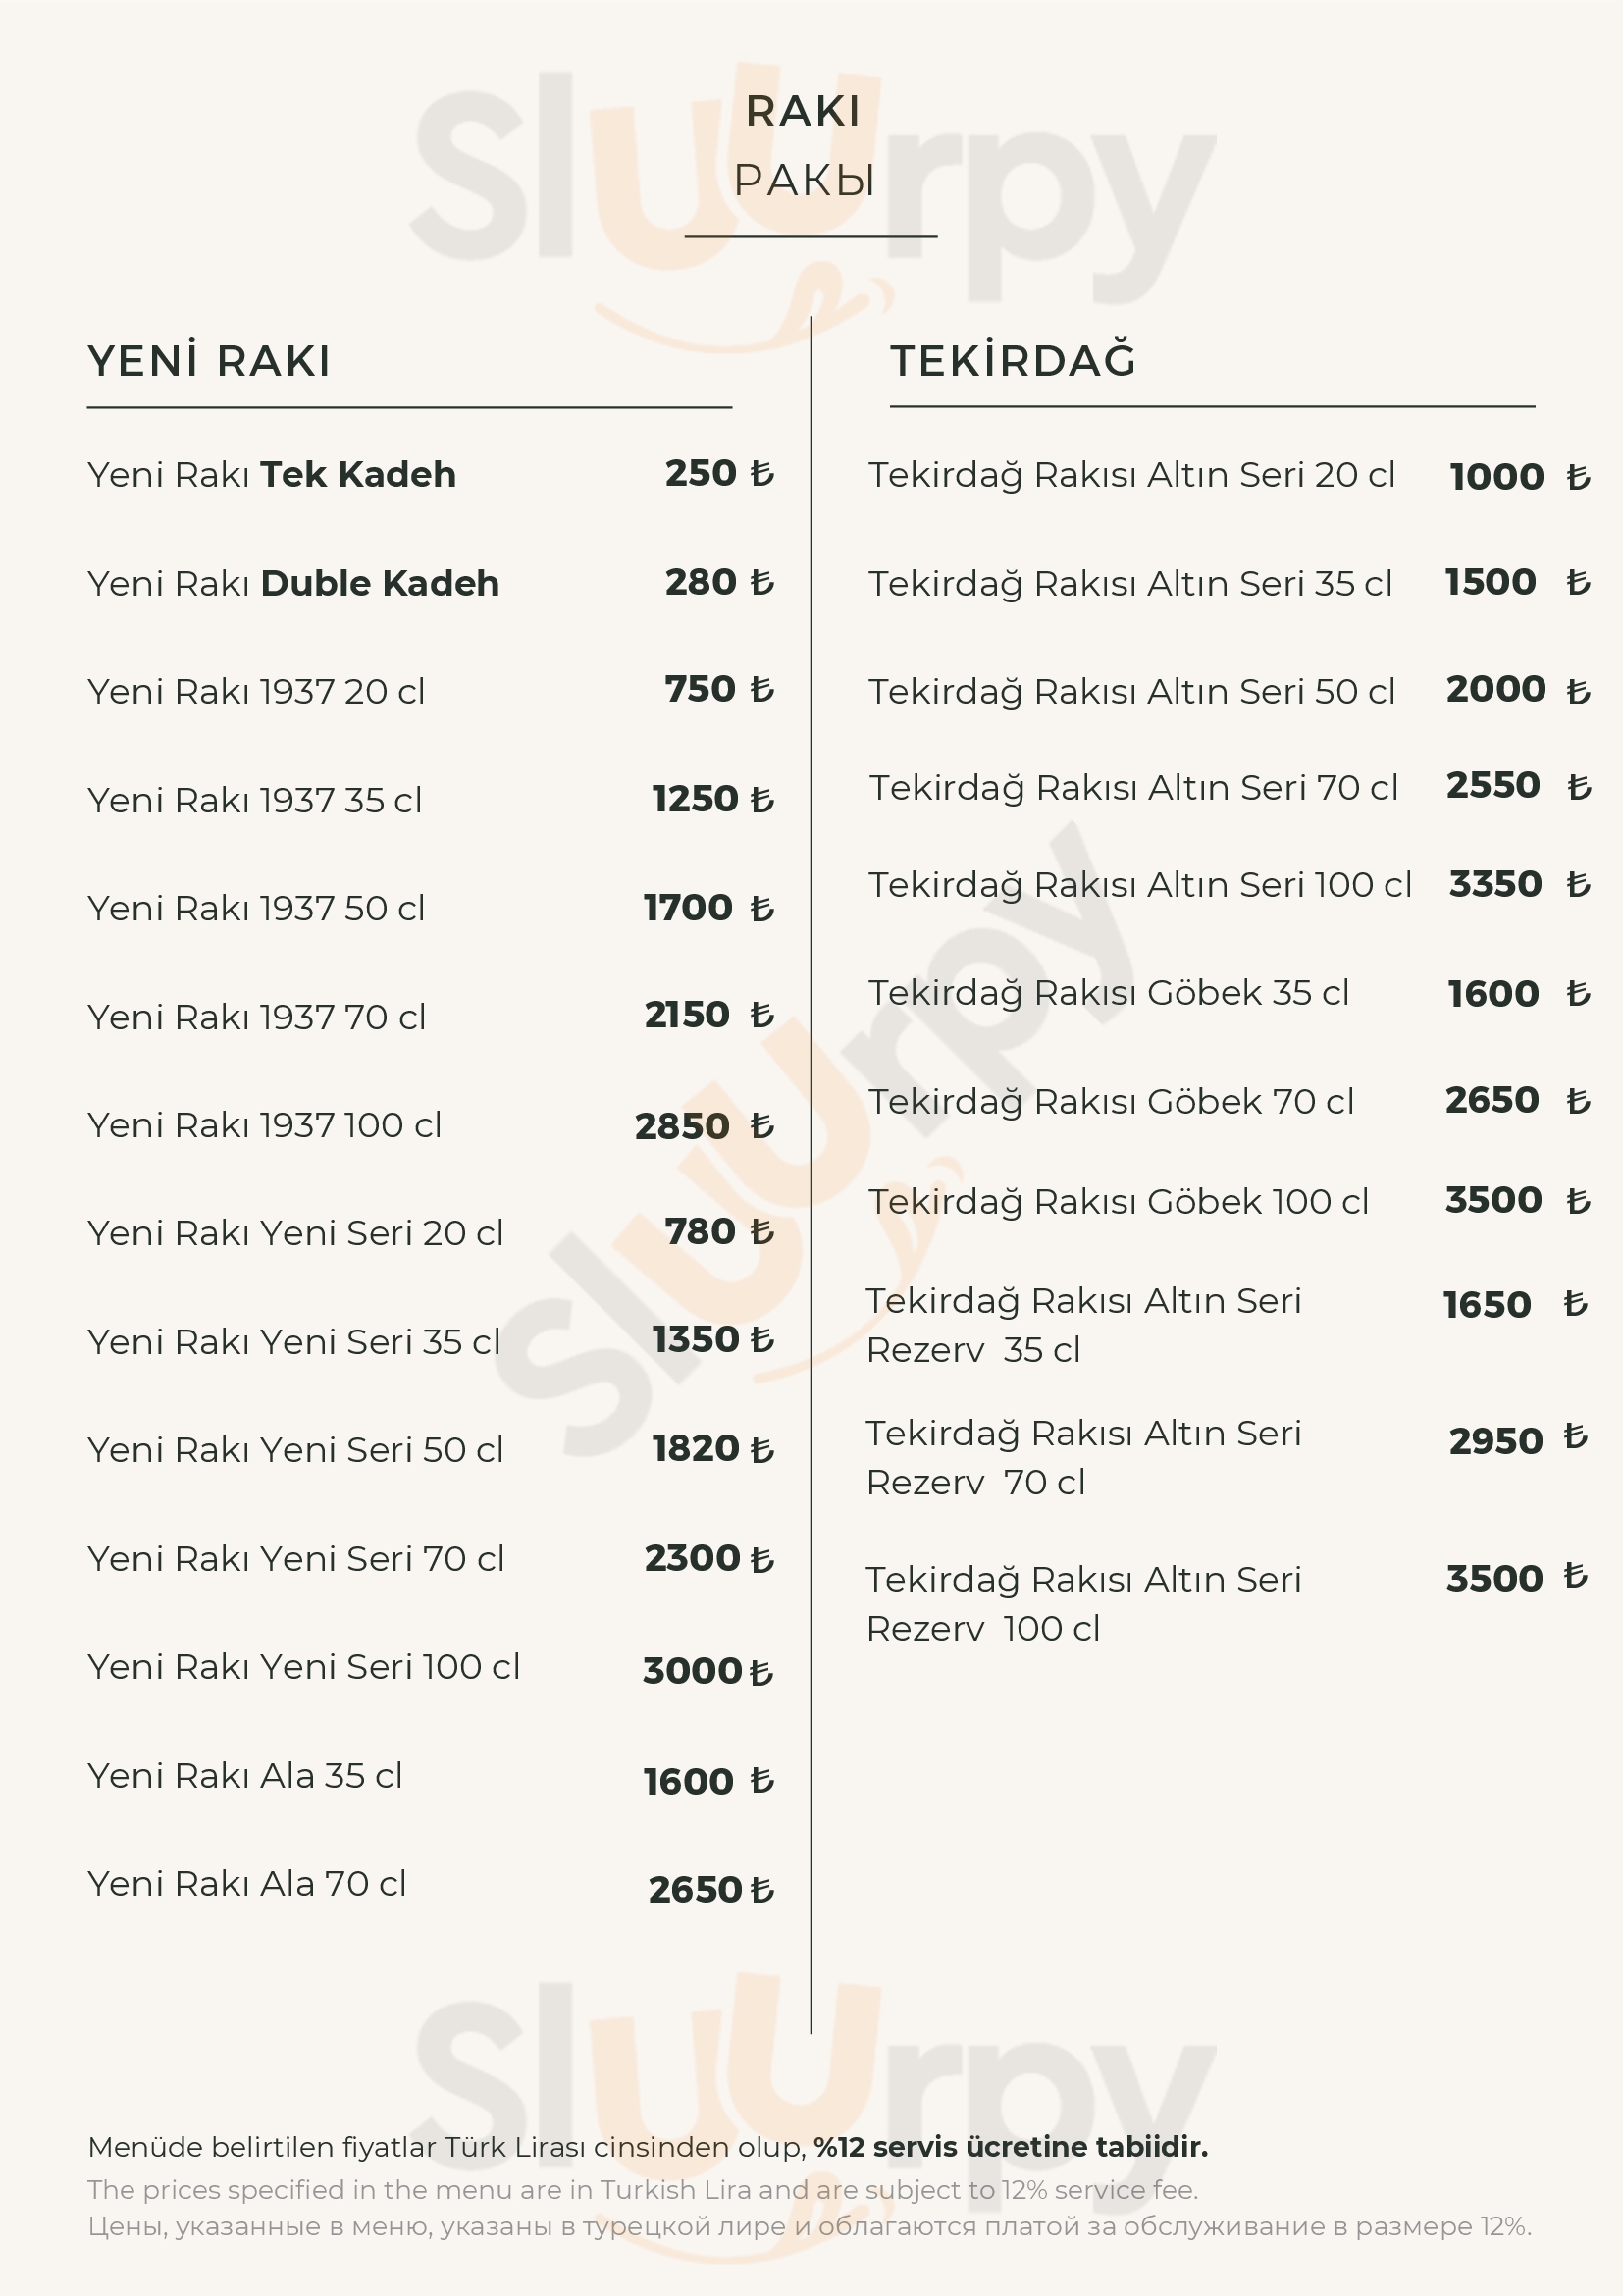This screenshot has width=1623, height=2296.
Task: Click lira symbol beside the 1000 price
Action: 1578,477
